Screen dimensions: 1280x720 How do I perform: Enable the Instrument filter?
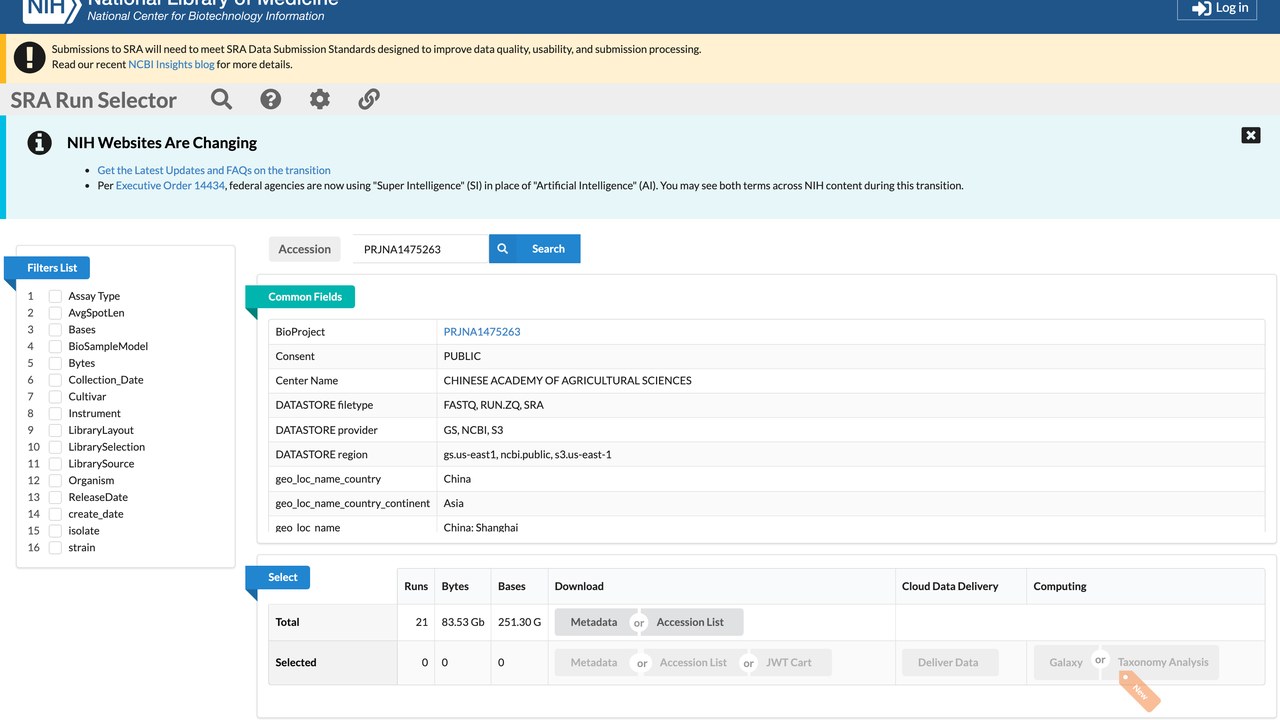point(56,413)
